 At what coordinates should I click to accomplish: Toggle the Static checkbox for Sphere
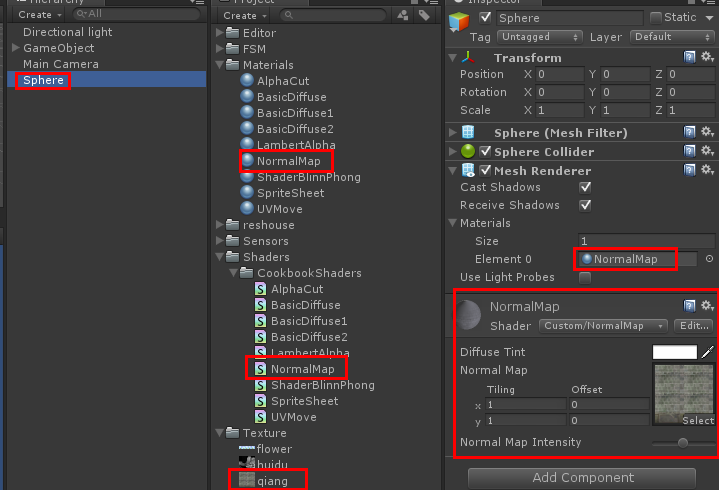click(656, 18)
